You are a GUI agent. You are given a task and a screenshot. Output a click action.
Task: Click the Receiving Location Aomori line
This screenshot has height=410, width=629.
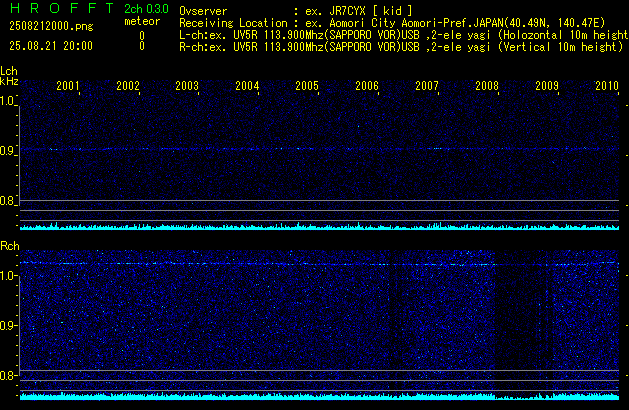tap(392, 23)
